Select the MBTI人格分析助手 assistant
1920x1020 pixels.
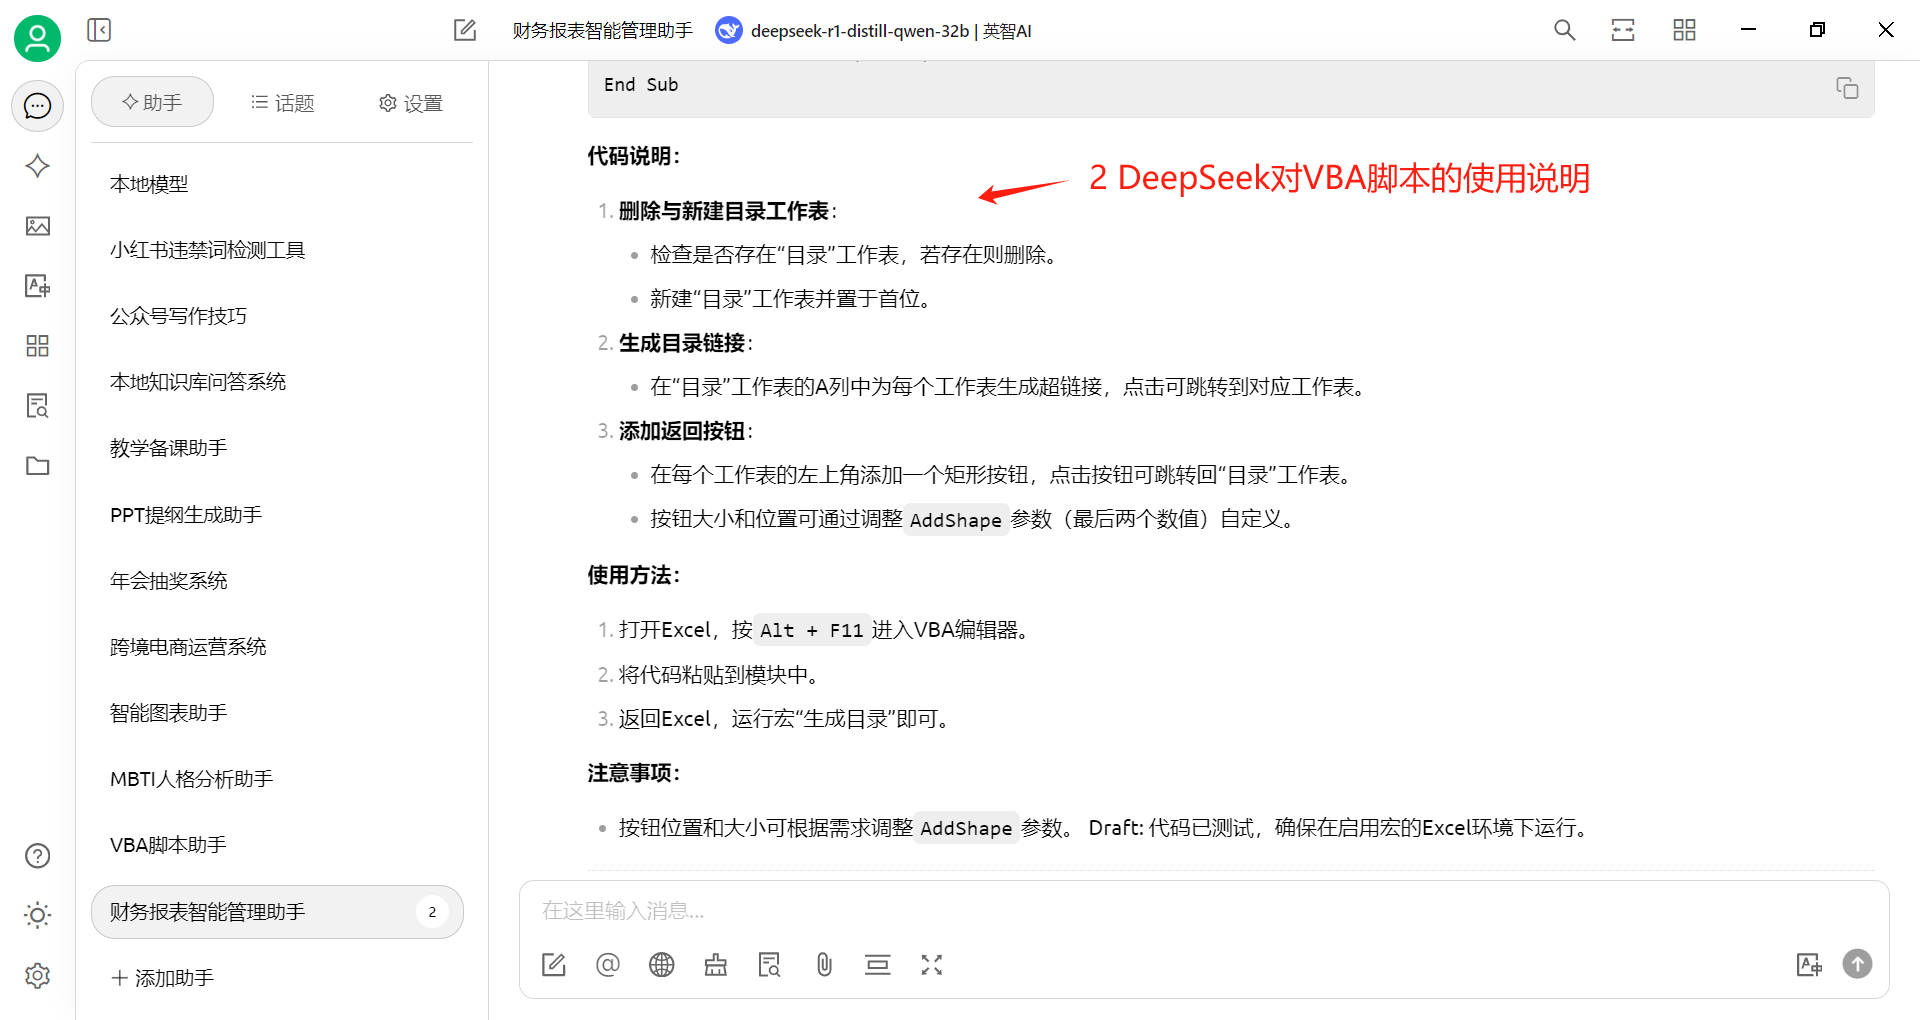(277, 779)
